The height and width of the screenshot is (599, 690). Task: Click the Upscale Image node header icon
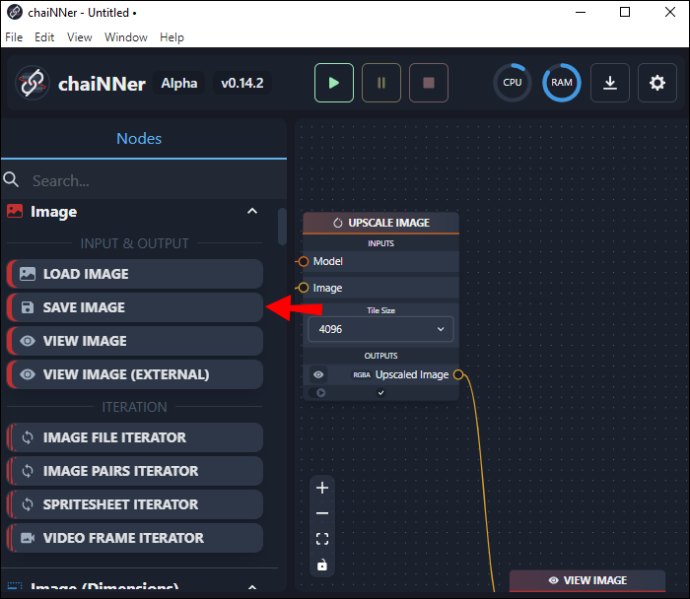click(338, 223)
